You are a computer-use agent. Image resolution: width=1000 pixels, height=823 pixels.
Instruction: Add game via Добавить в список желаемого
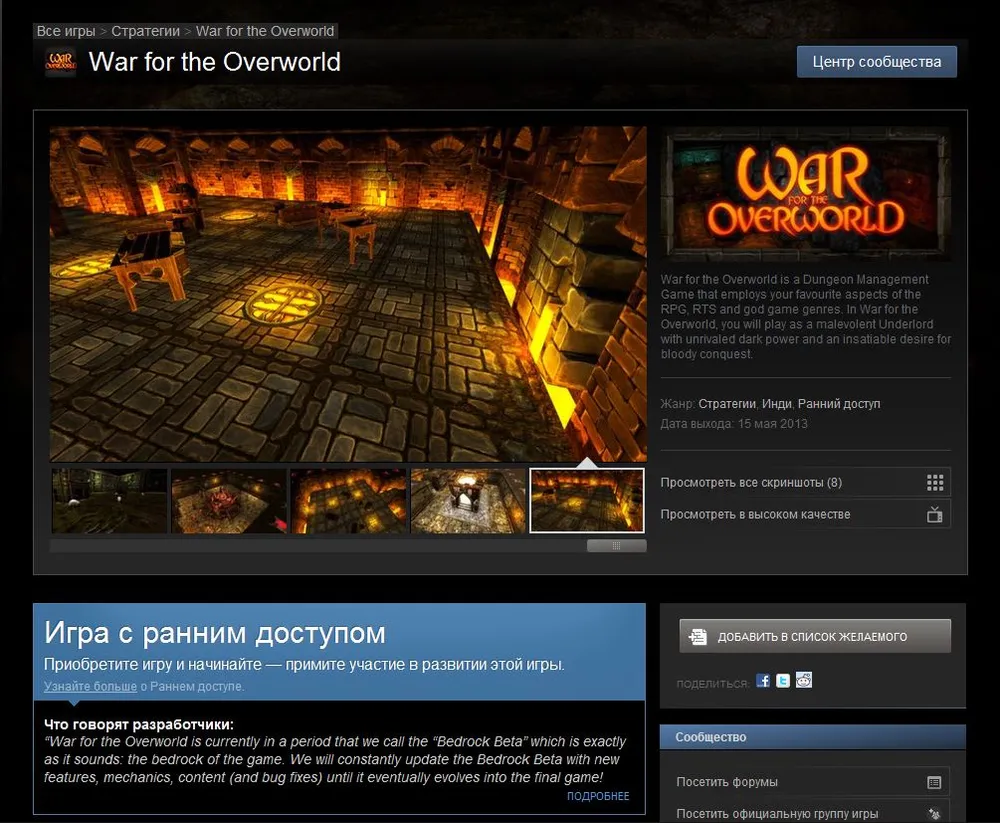(x=815, y=636)
